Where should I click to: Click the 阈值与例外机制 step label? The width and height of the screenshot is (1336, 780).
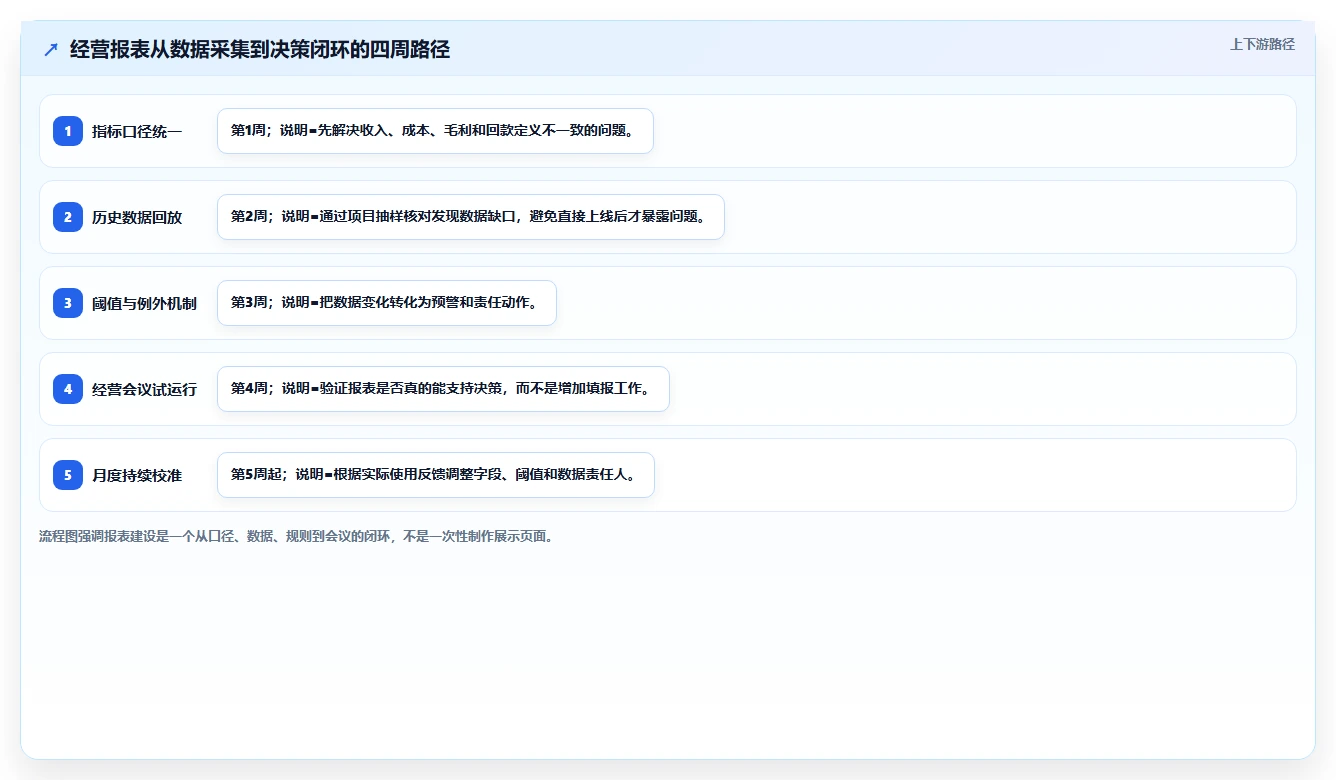click(145, 303)
